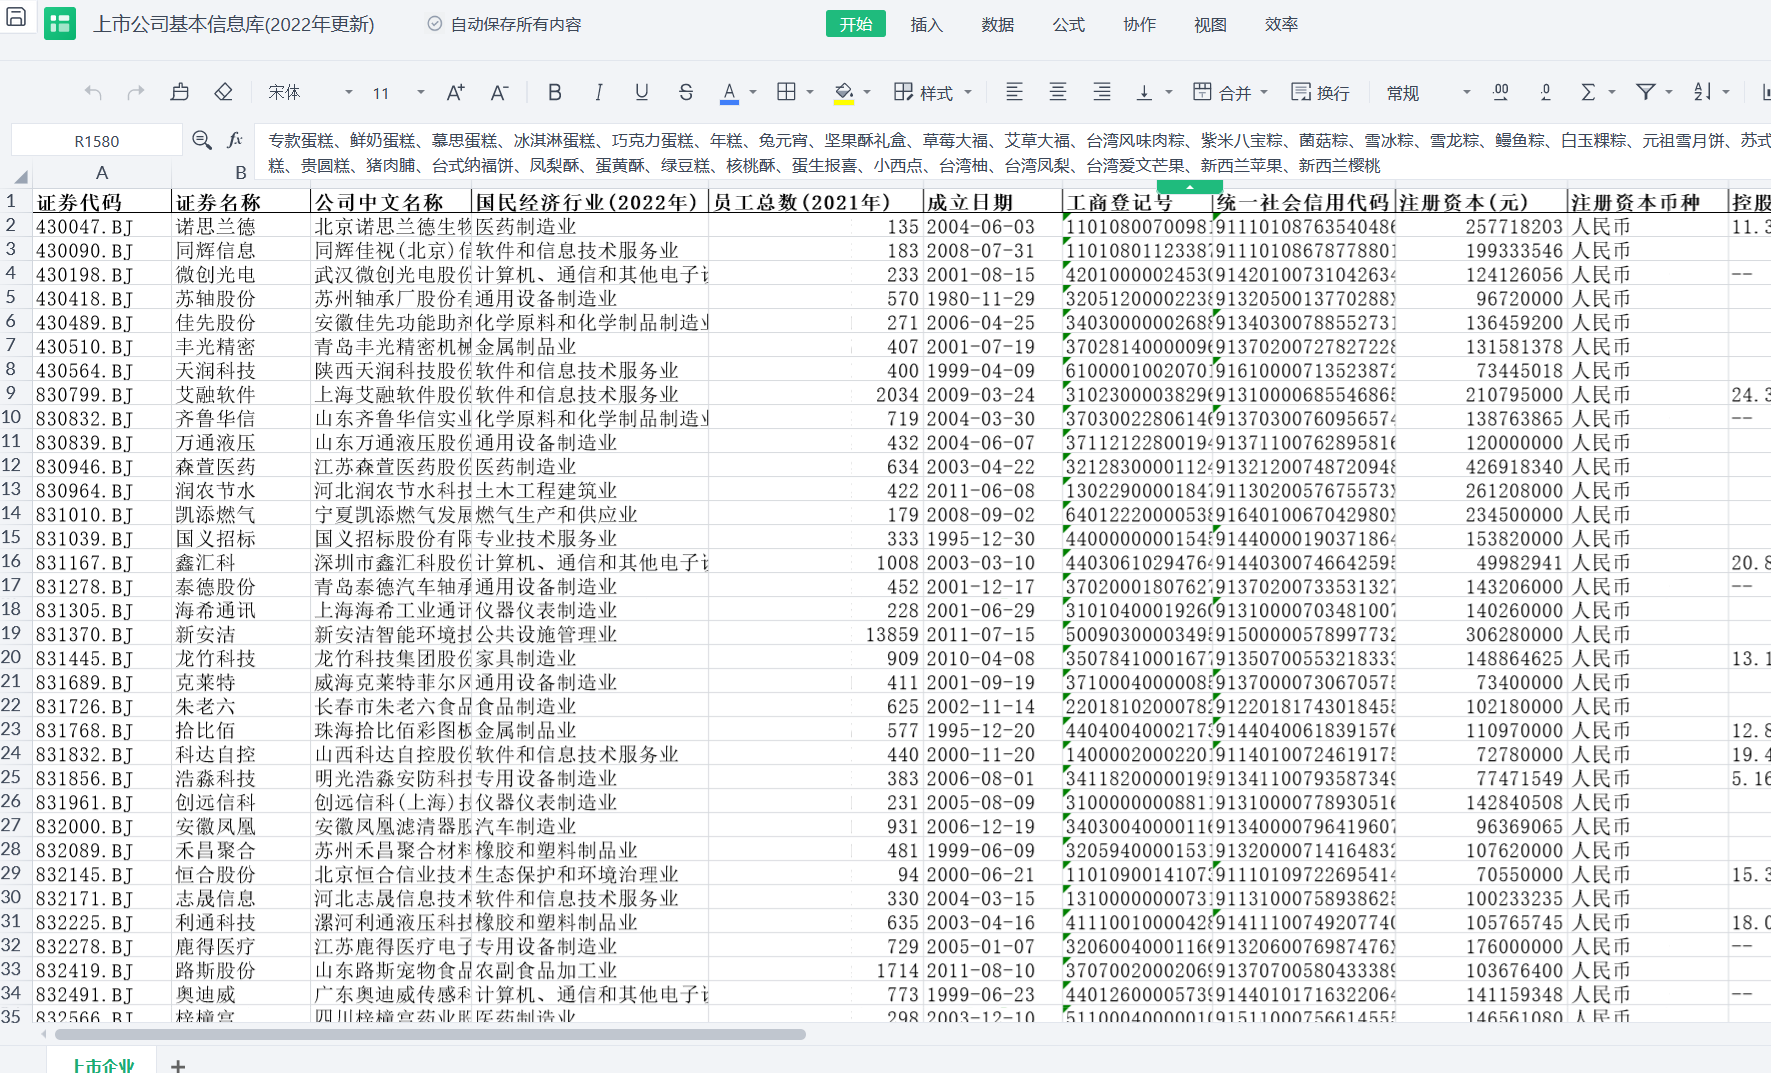Undo the last action

coord(93,93)
